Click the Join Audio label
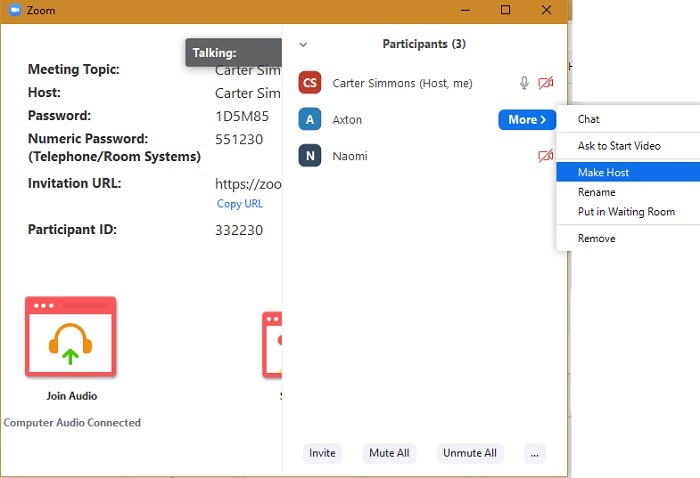 pyautogui.click(x=71, y=396)
